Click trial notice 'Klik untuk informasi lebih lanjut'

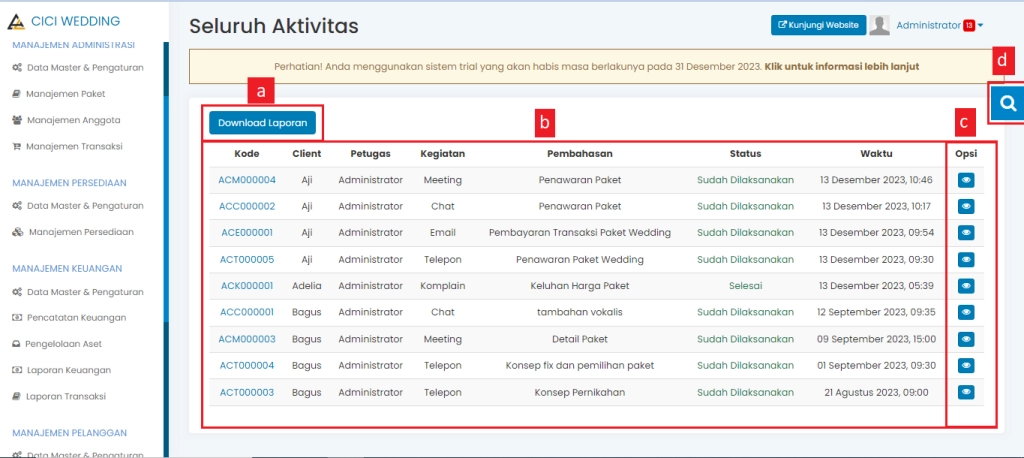pyautogui.click(x=842, y=68)
